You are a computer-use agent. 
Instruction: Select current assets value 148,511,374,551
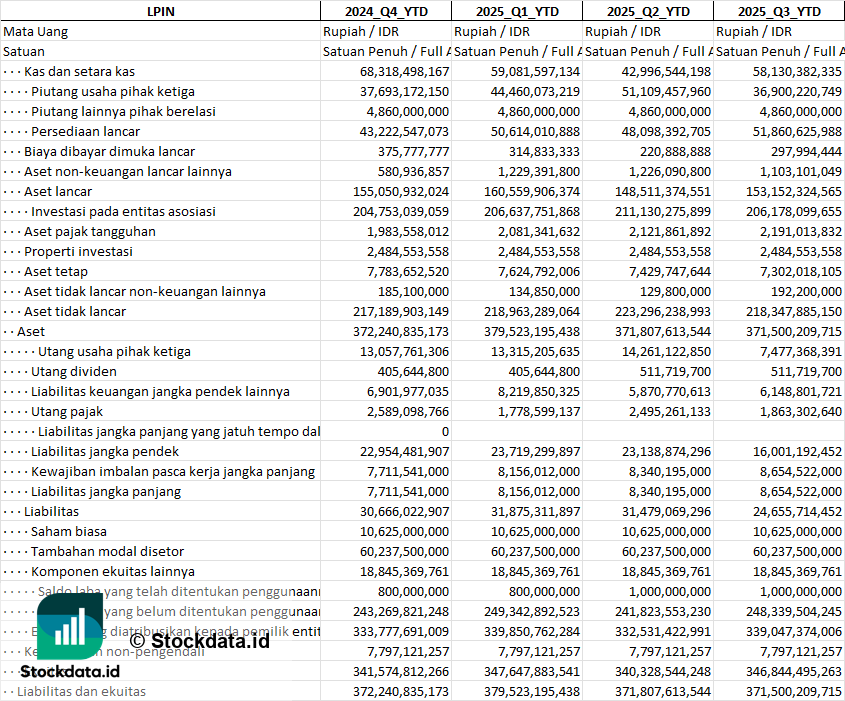pos(663,191)
